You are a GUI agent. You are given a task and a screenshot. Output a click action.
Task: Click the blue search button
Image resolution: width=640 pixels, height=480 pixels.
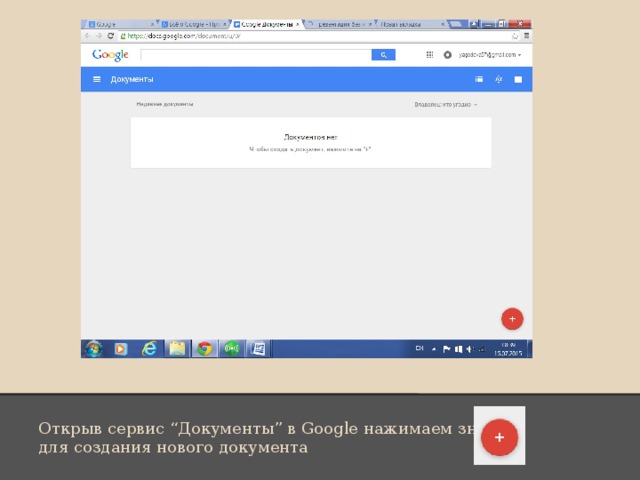[x=383, y=55]
